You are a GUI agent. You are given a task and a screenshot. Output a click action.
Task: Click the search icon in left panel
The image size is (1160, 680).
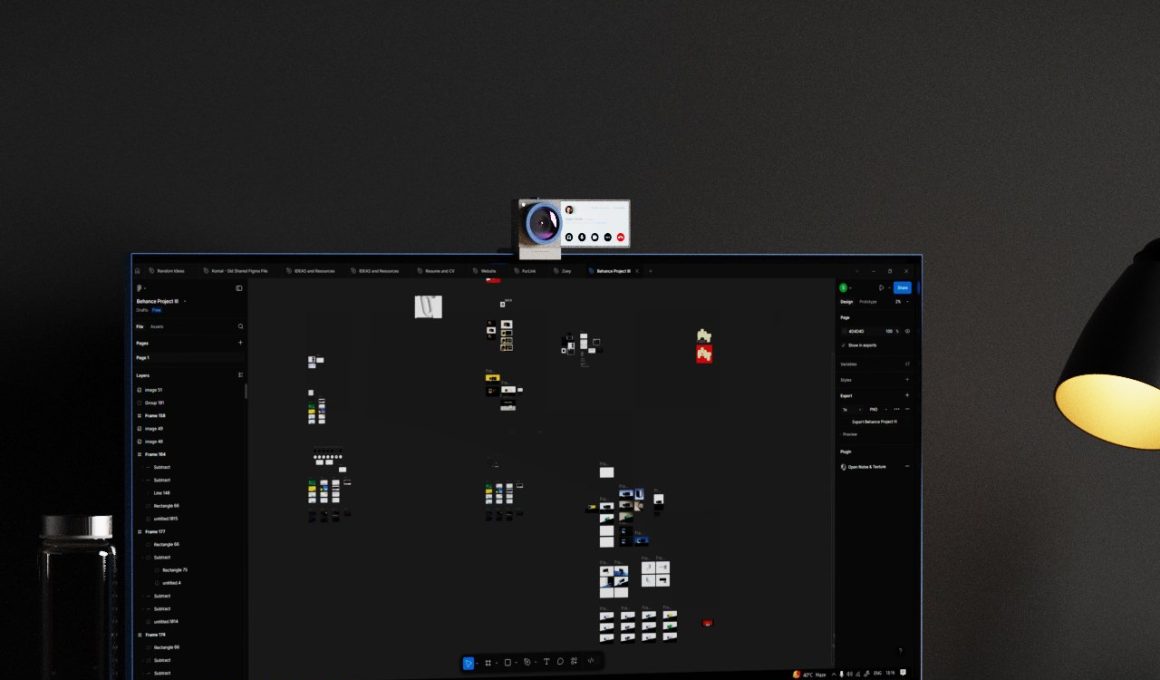[x=240, y=326]
